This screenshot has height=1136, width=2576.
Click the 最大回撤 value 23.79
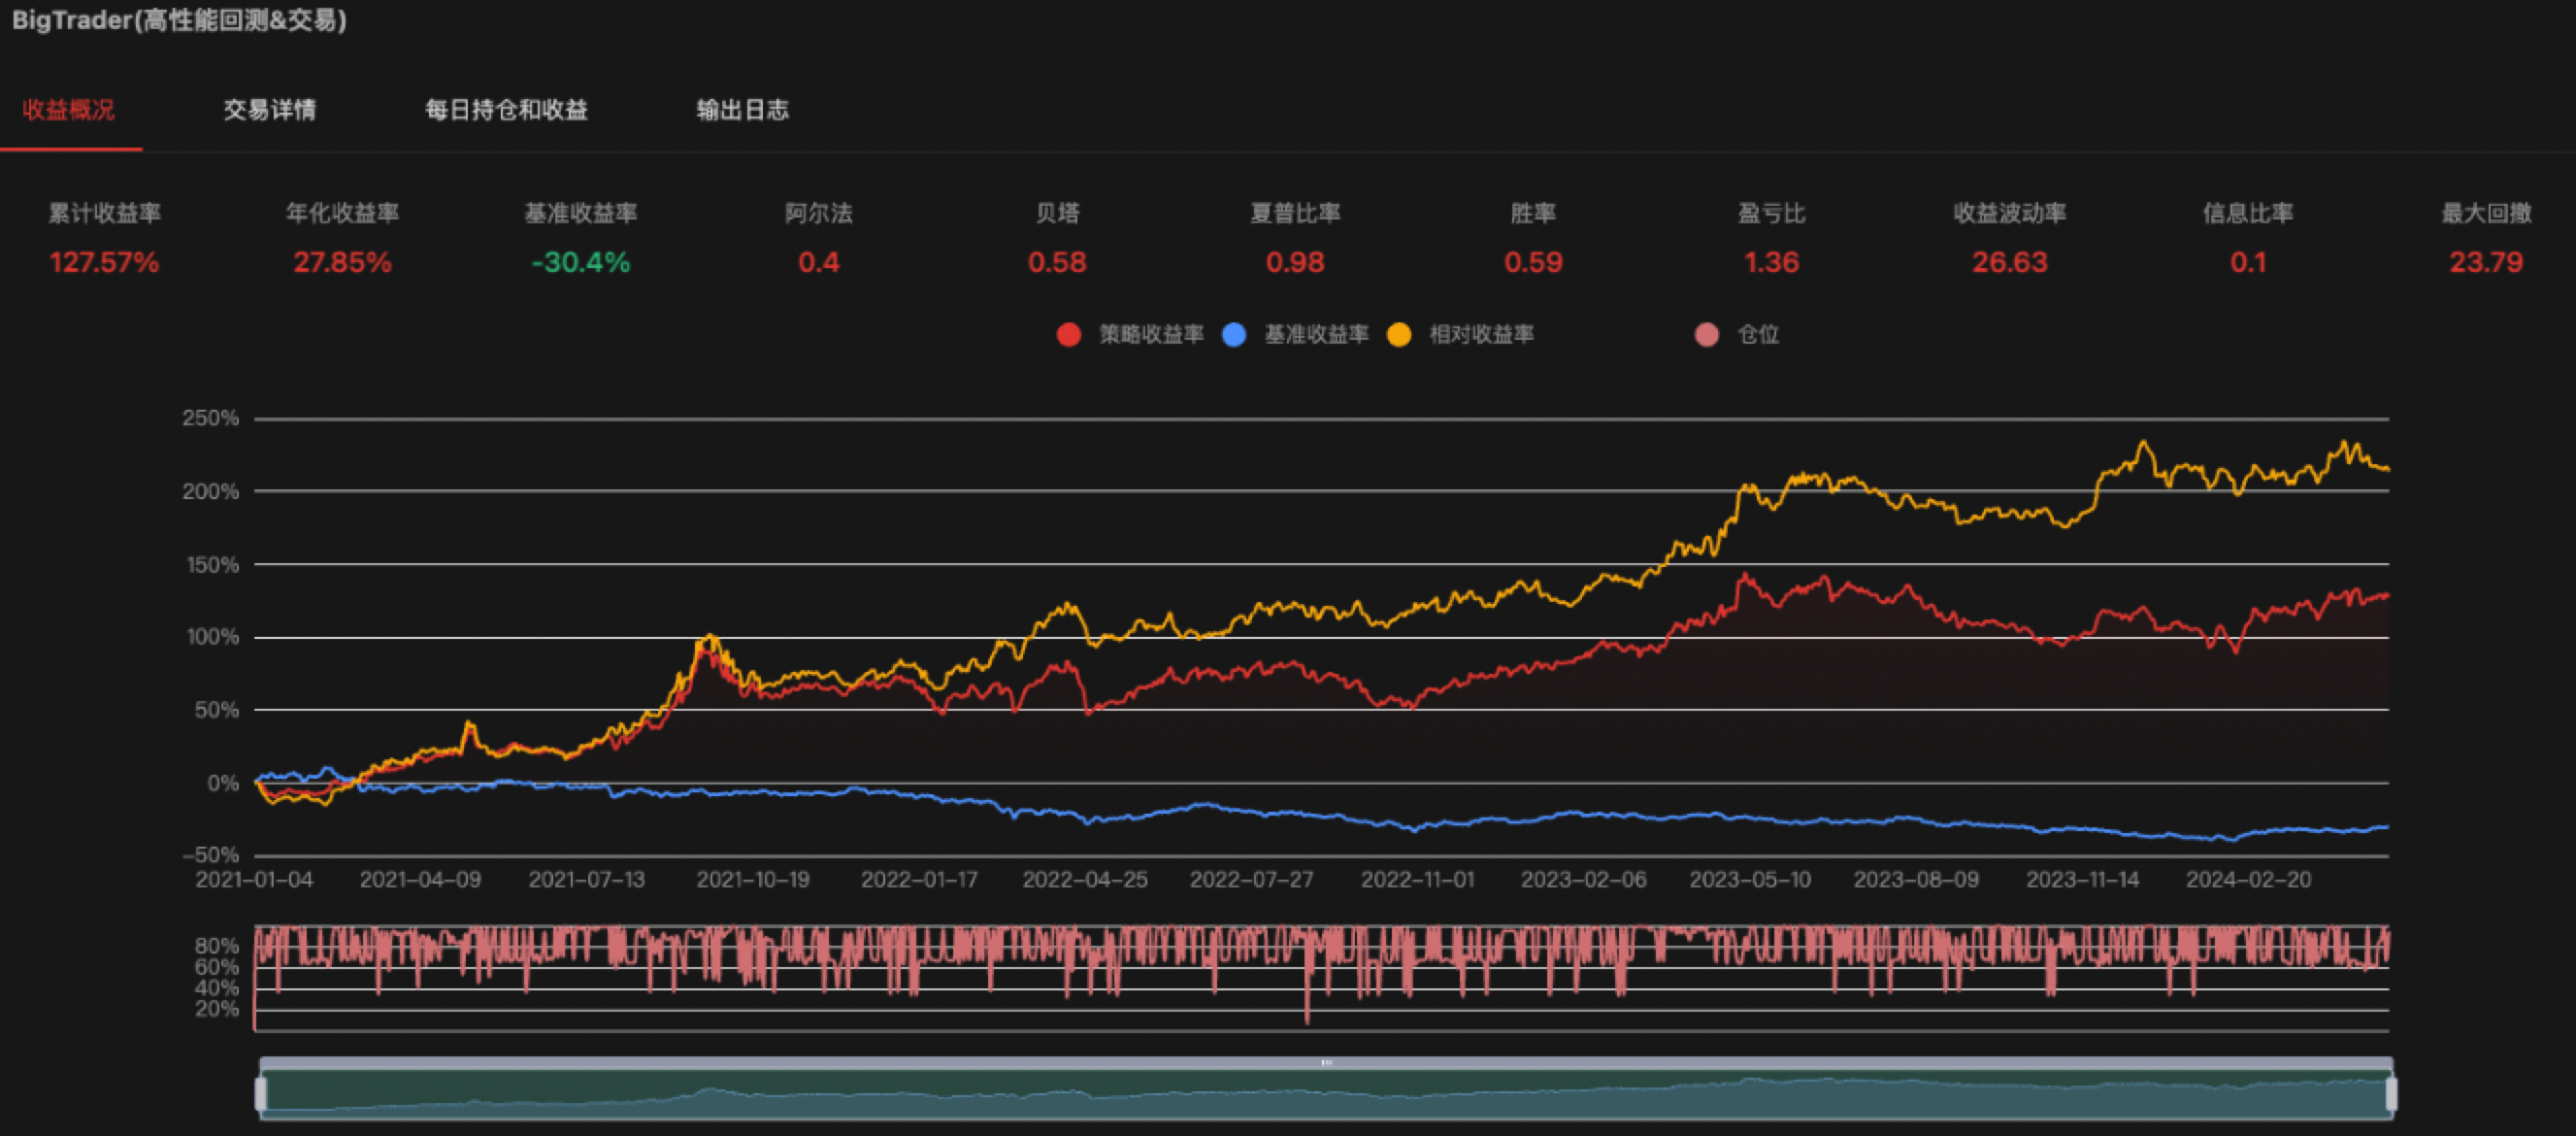(2485, 263)
